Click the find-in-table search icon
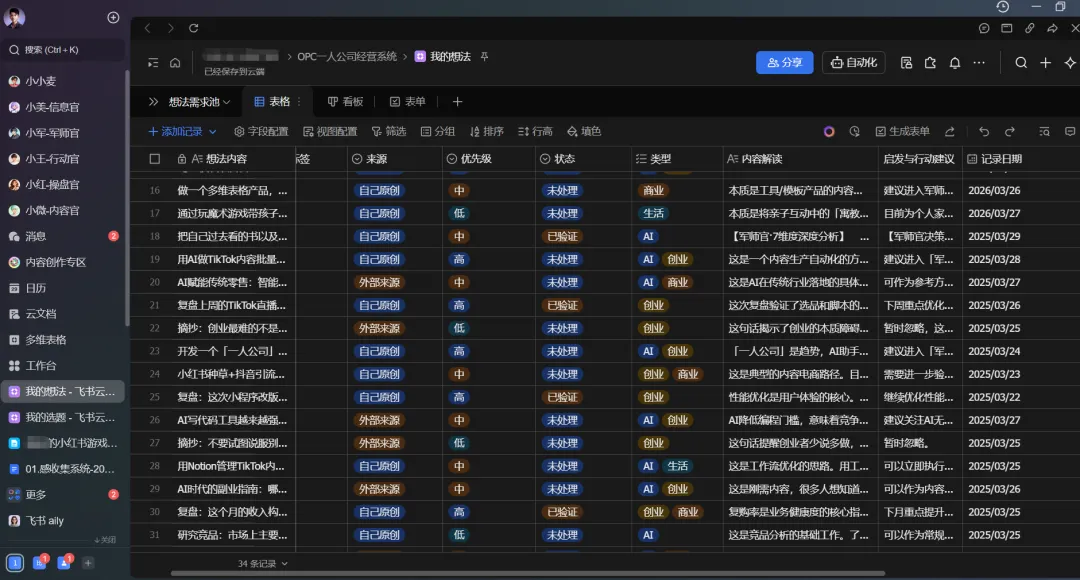The width and height of the screenshot is (1080, 580). click(1044, 132)
